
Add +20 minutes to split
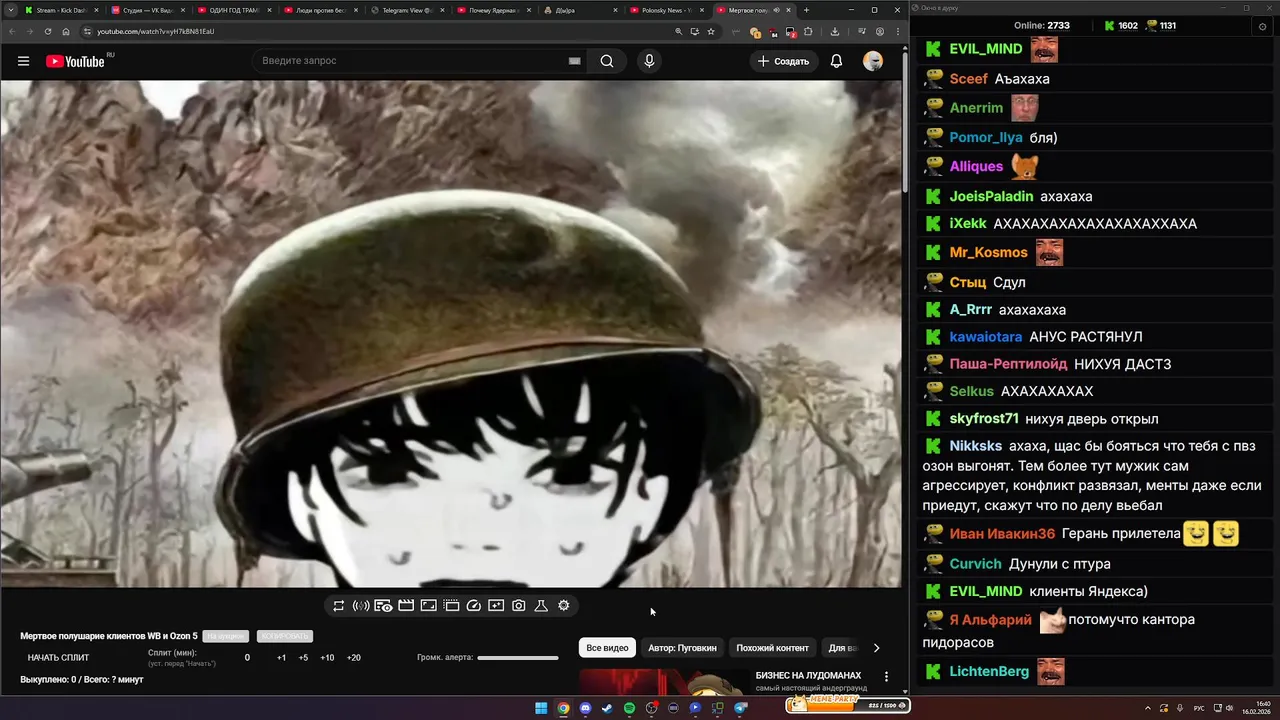(x=353, y=658)
